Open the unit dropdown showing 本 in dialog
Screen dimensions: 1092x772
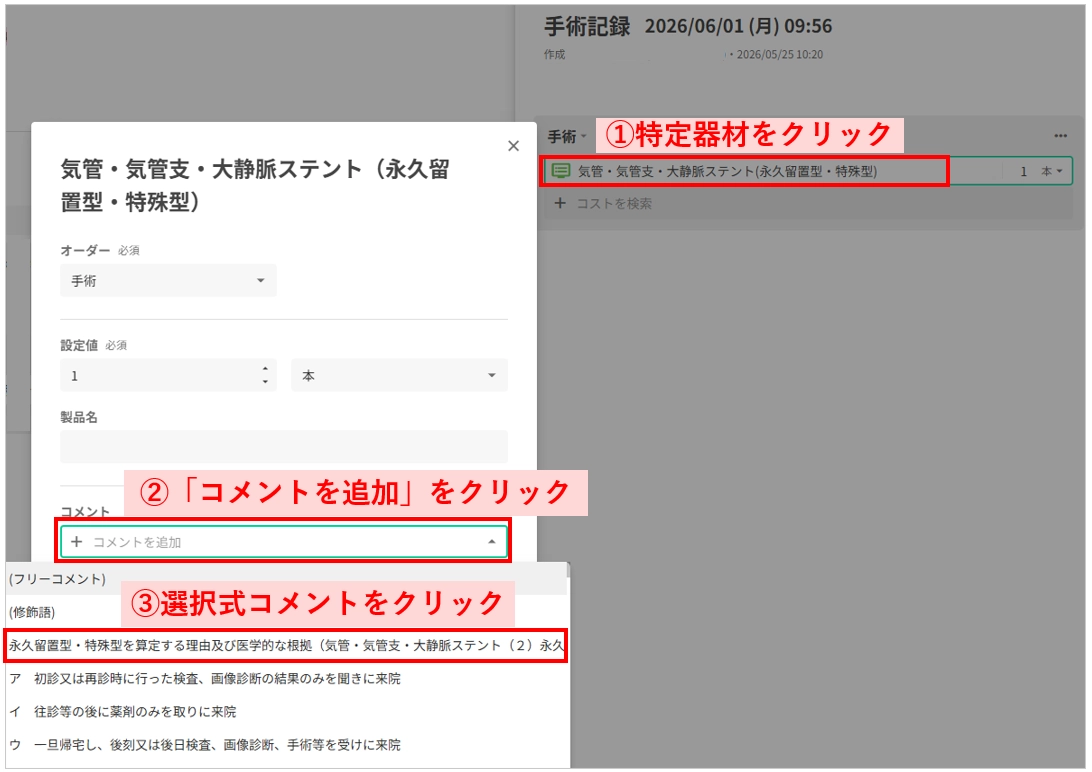click(399, 376)
